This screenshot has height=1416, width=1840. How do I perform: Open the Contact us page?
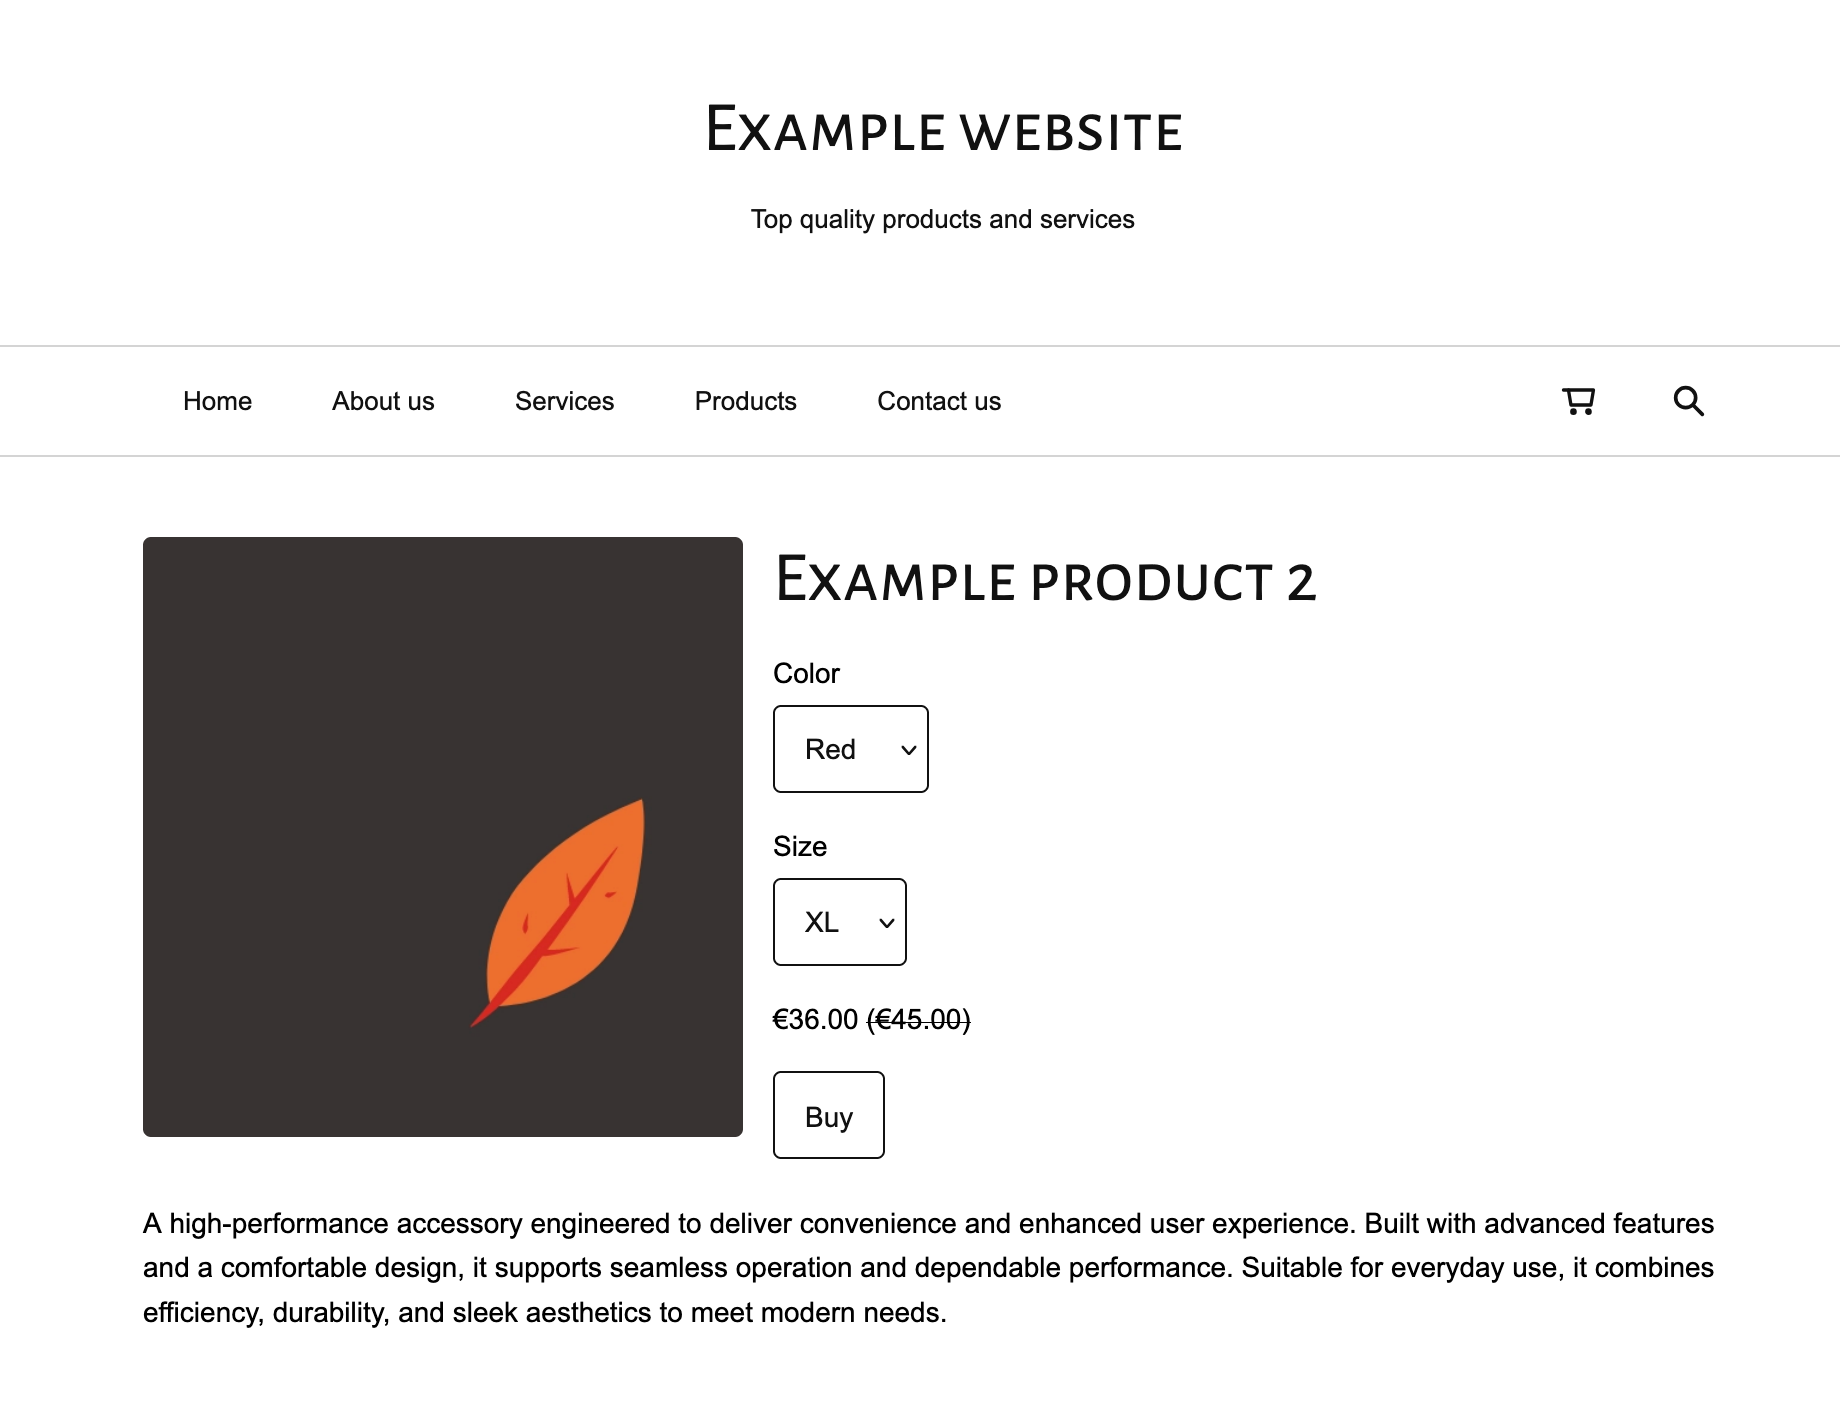938,401
